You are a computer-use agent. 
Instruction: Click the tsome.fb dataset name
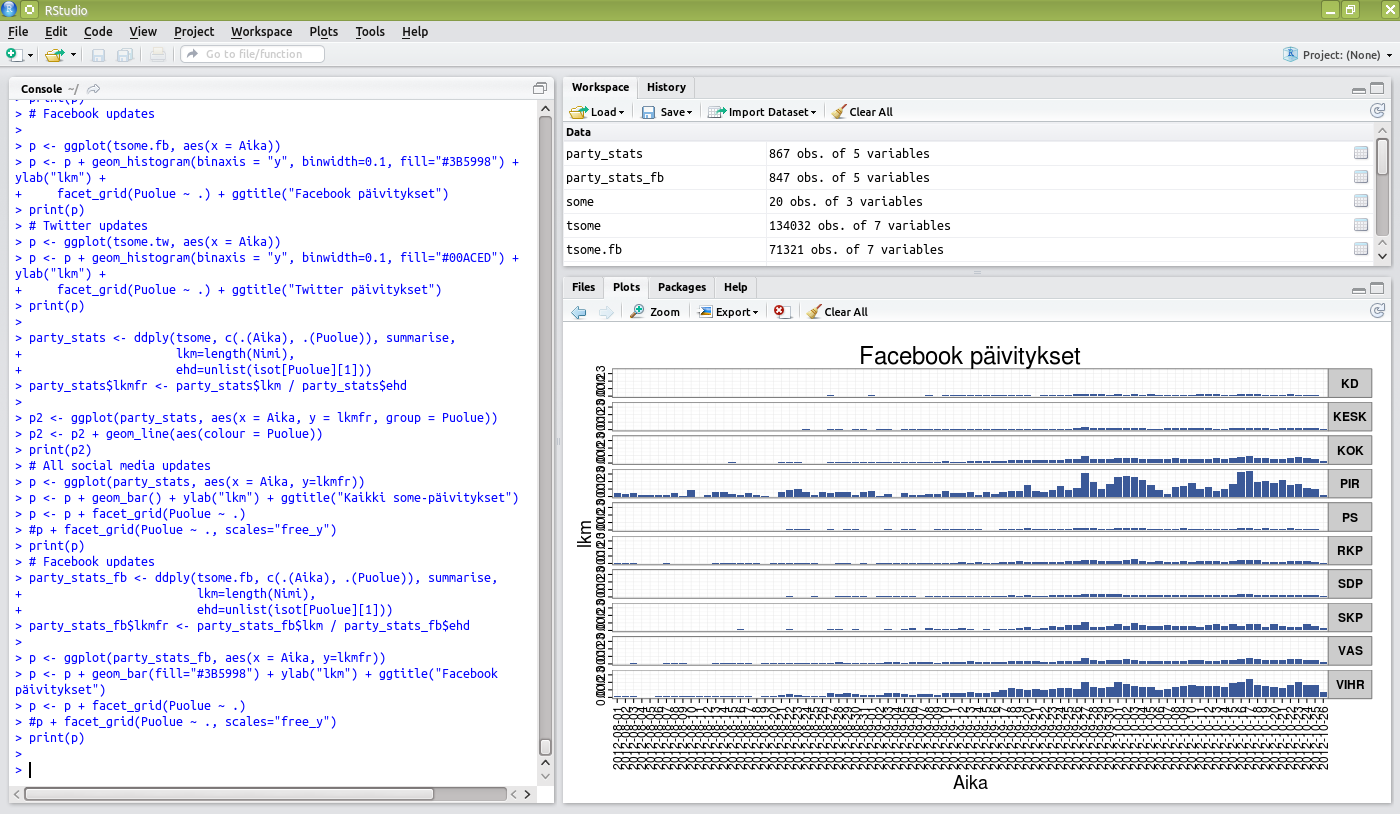594,249
